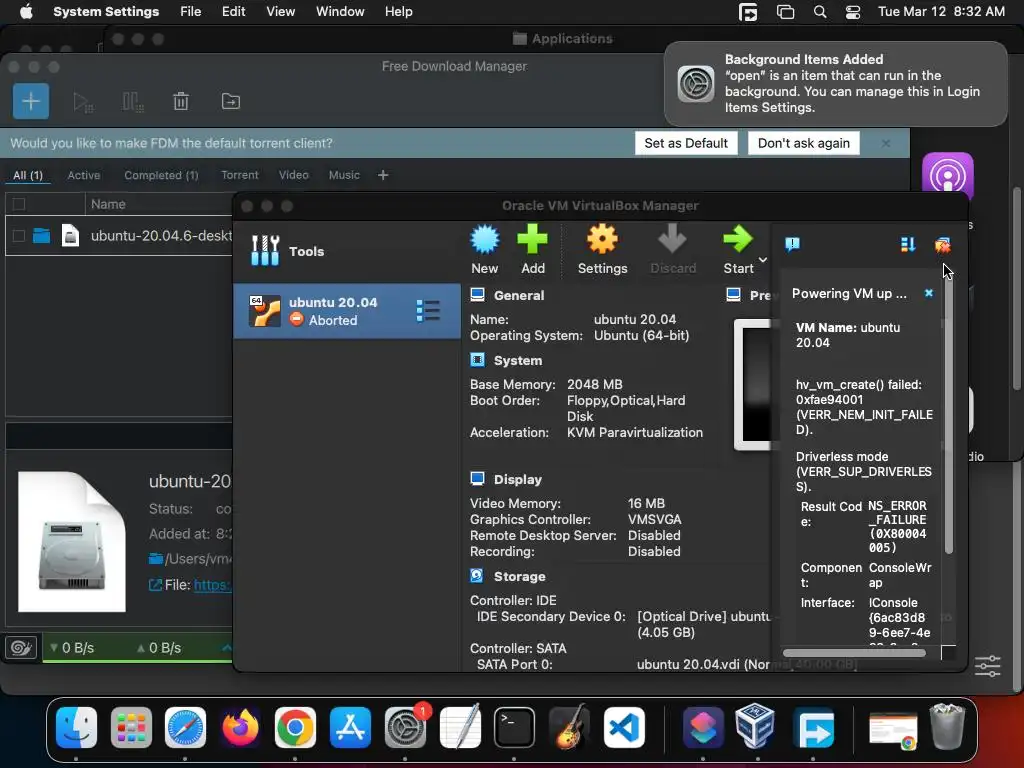Click the notification center speech bubble icon
The width and height of the screenshot is (1024, 768).
click(x=792, y=244)
